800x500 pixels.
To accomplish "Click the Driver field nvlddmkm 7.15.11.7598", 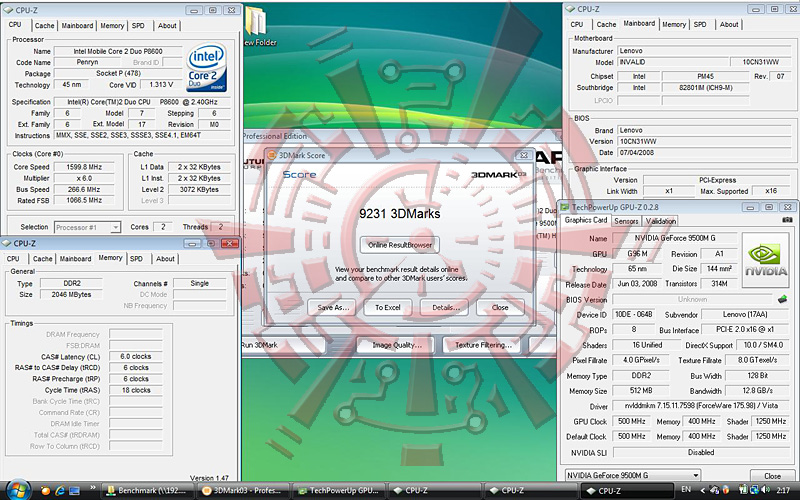I will 702,406.
